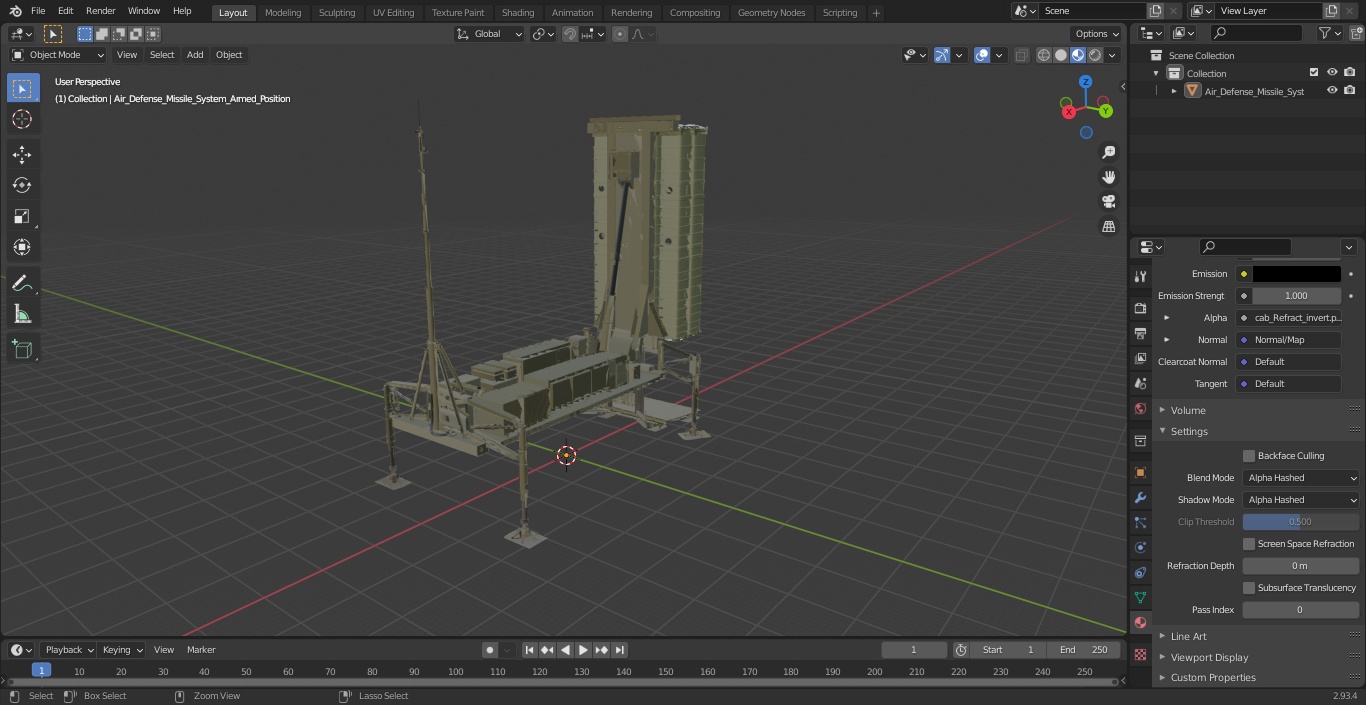Click the Clip Threshold slider

[1301, 522]
